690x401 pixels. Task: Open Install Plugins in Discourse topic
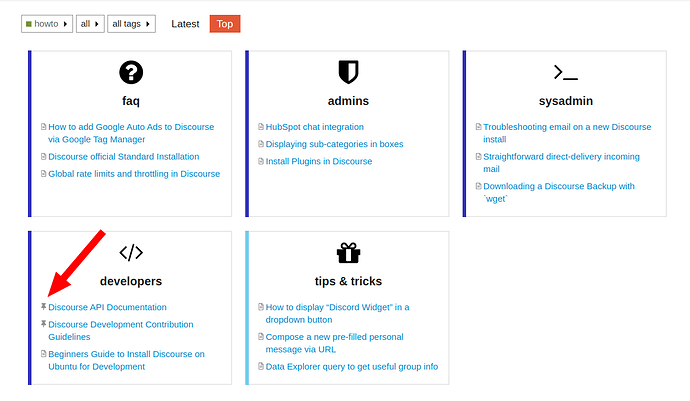pos(319,161)
